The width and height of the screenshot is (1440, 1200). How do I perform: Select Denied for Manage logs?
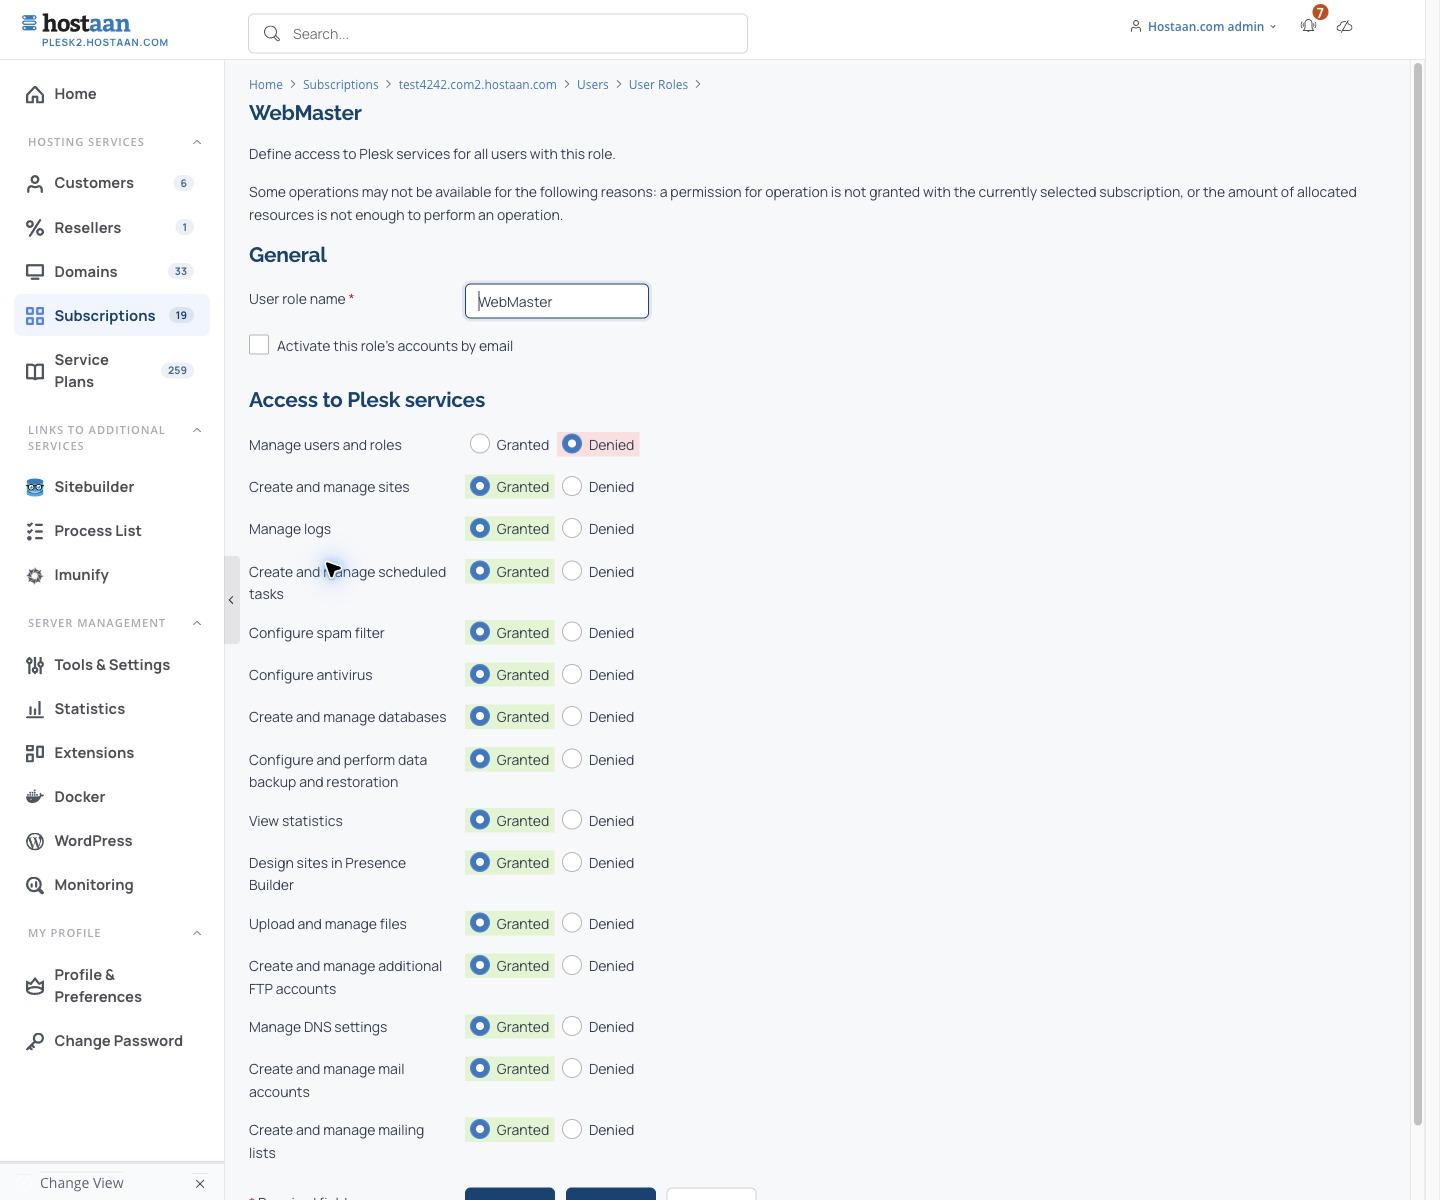click(x=572, y=528)
